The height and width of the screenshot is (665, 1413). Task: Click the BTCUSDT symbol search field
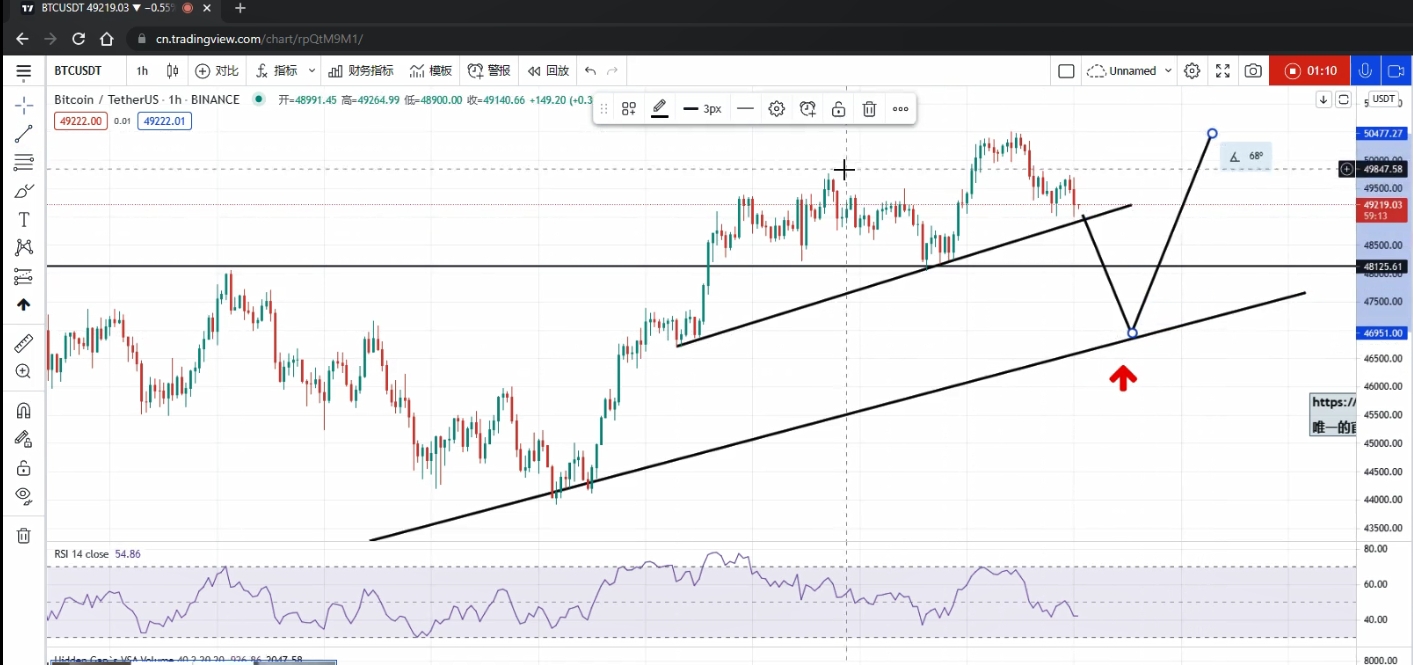[78, 71]
